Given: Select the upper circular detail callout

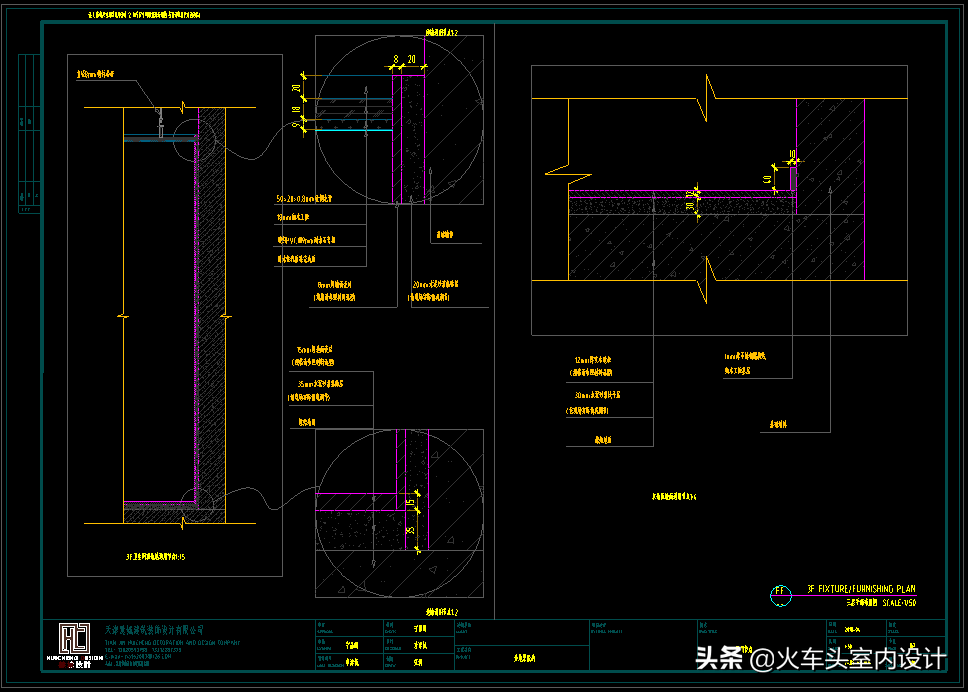Looking at the screenshot, I should coord(399,120).
